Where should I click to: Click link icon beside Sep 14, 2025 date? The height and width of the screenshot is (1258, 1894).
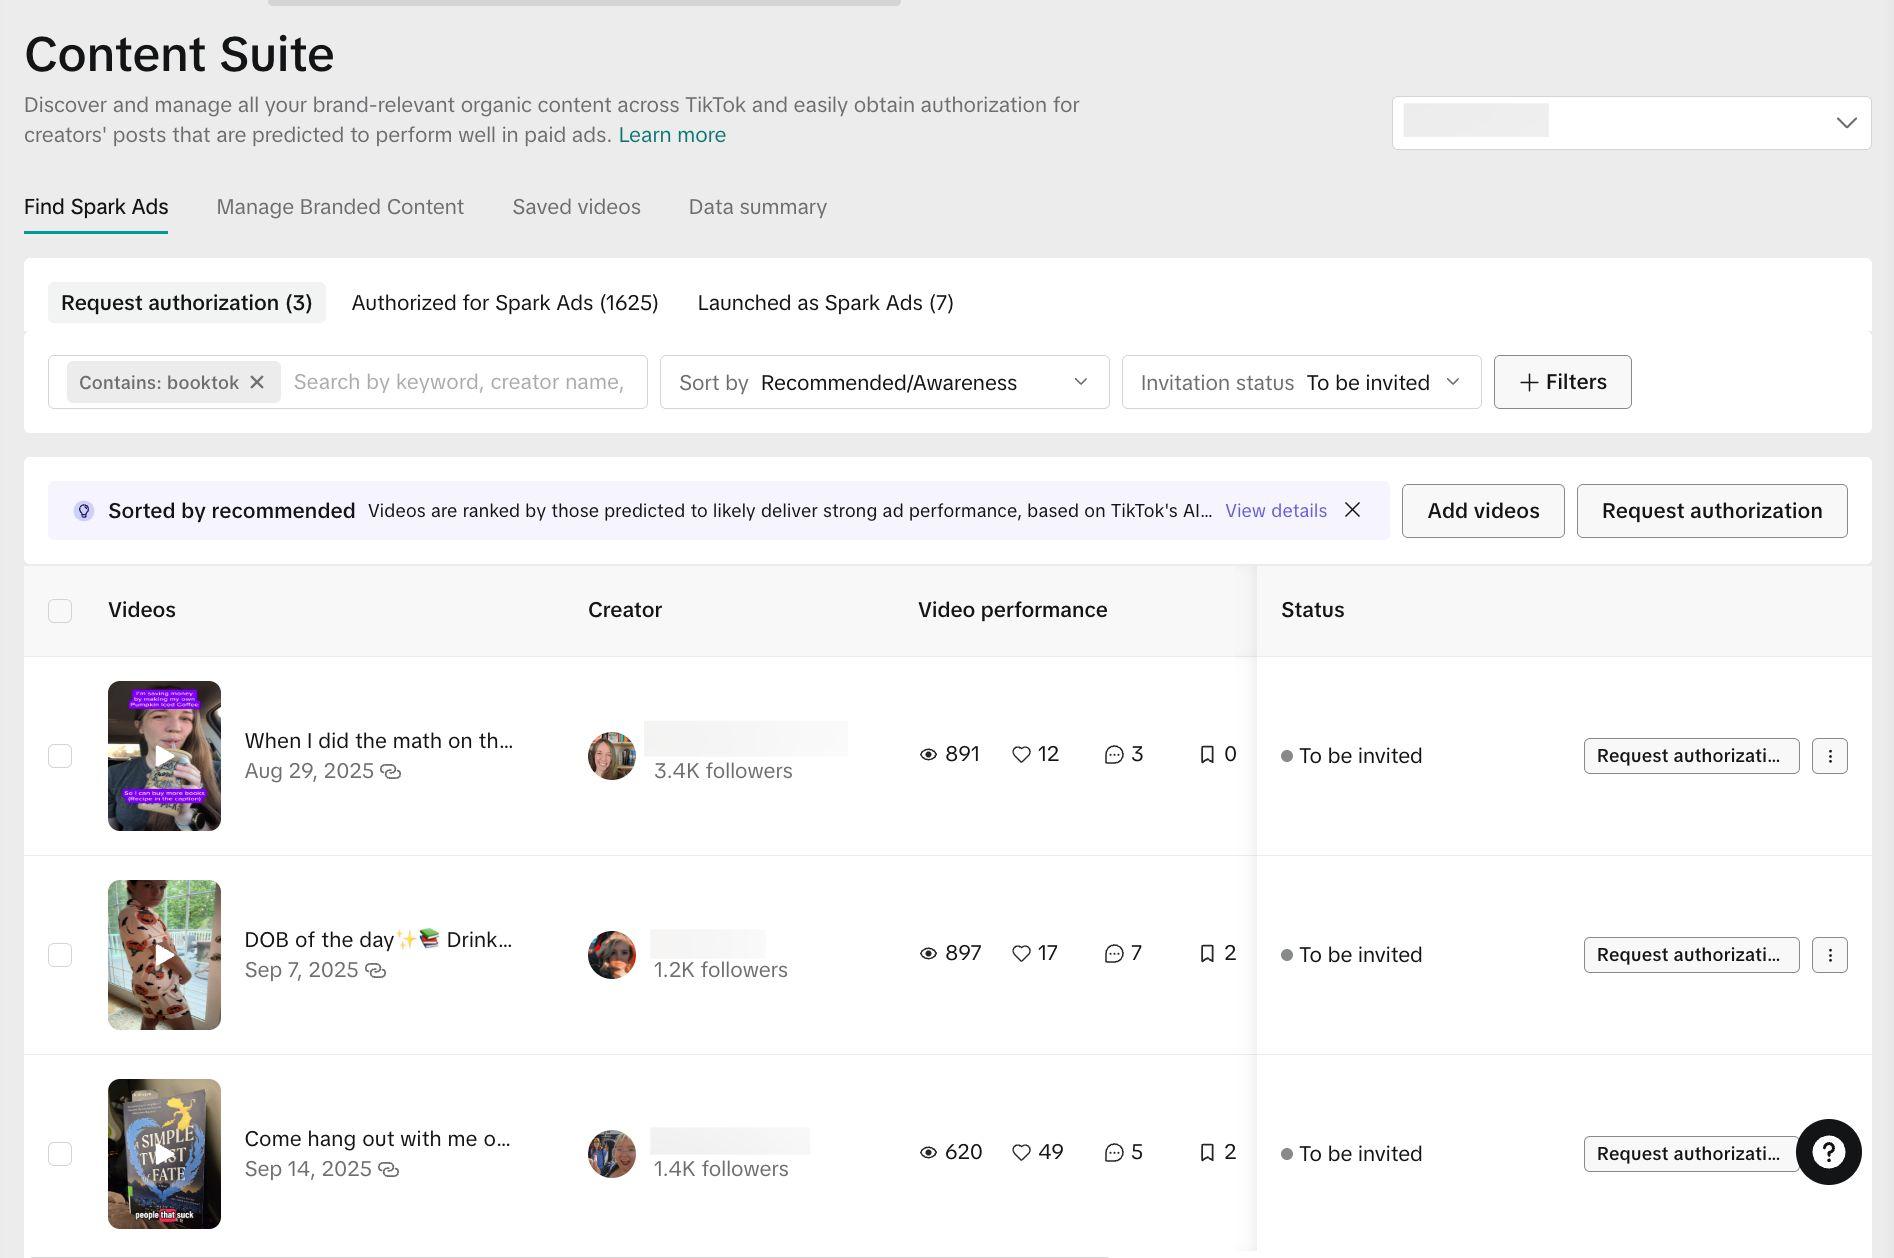pyautogui.click(x=389, y=1170)
